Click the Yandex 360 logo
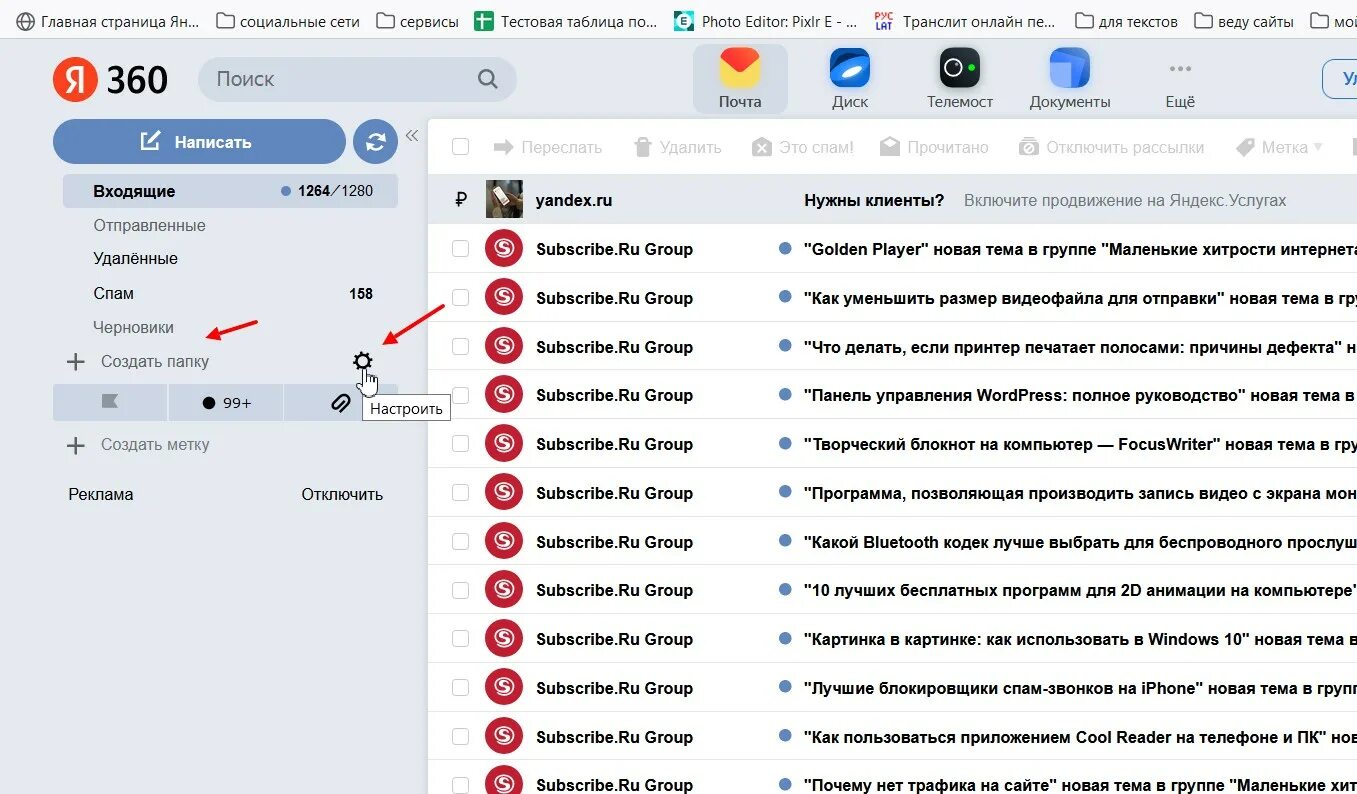The height and width of the screenshot is (794, 1357). tap(111, 80)
